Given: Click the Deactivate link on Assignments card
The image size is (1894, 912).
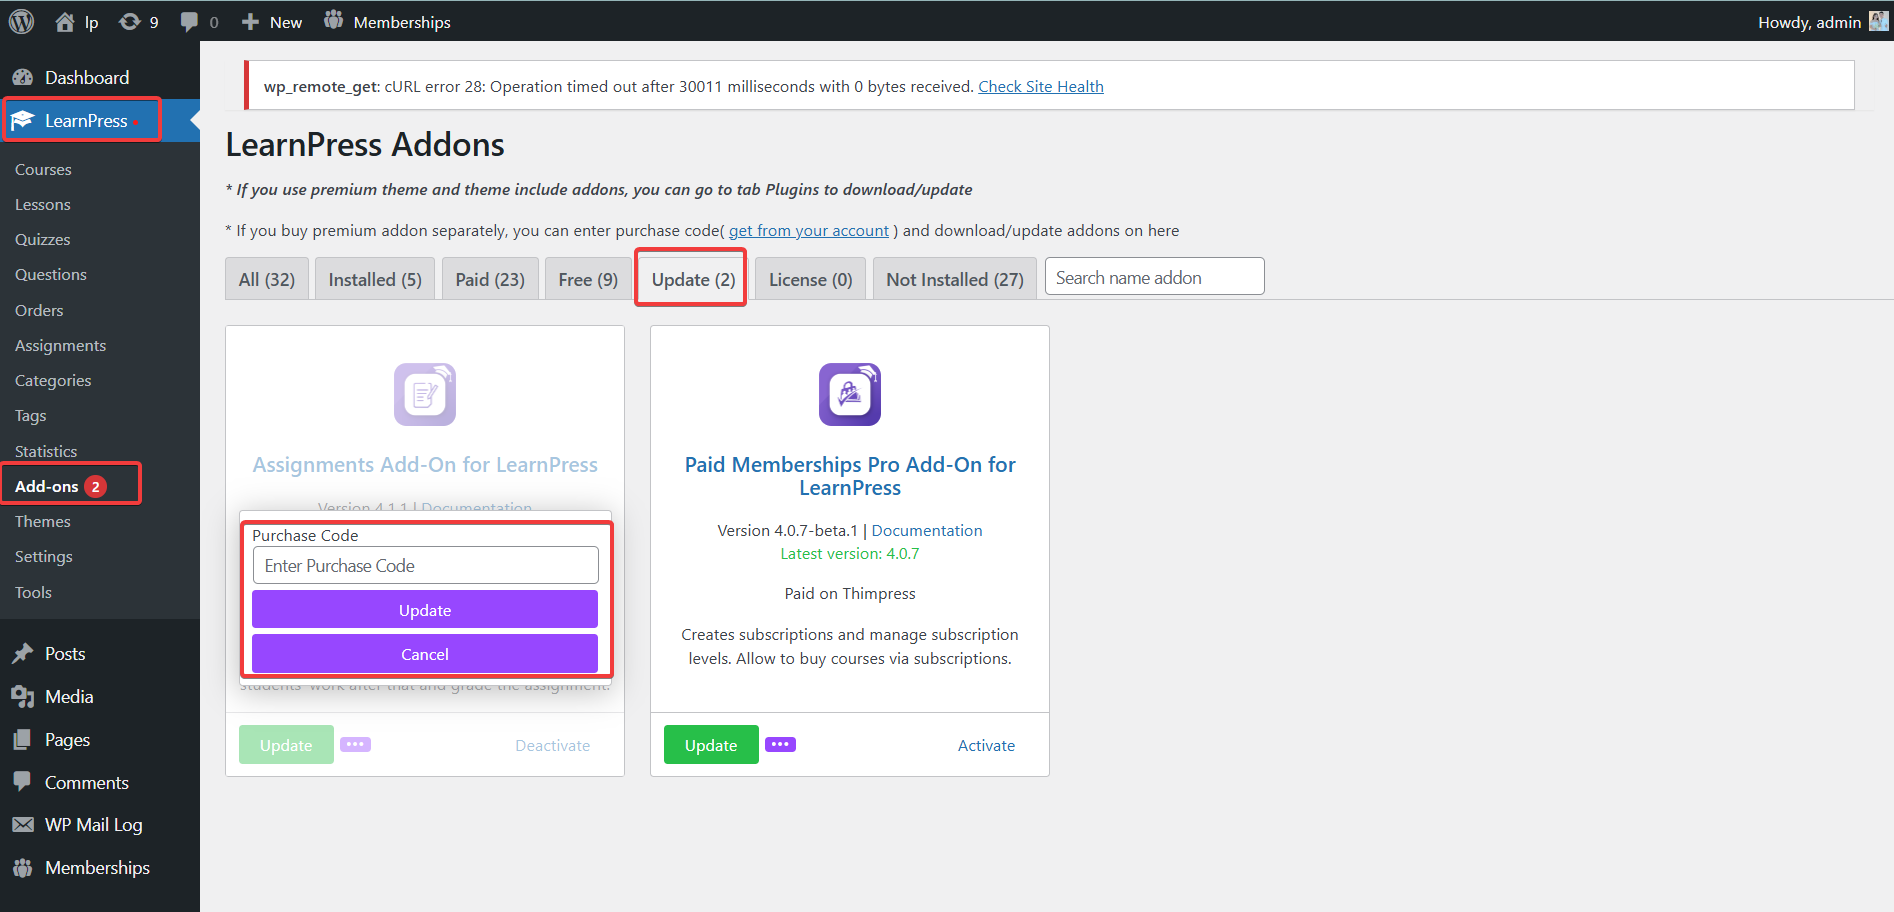Looking at the screenshot, I should click(552, 745).
